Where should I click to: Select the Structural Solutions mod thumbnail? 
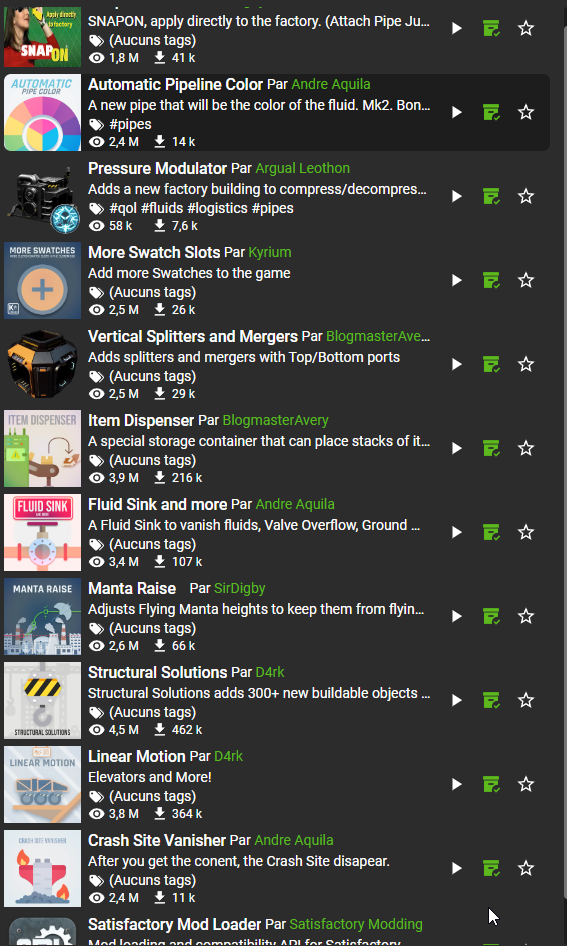click(x=42, y=700)
